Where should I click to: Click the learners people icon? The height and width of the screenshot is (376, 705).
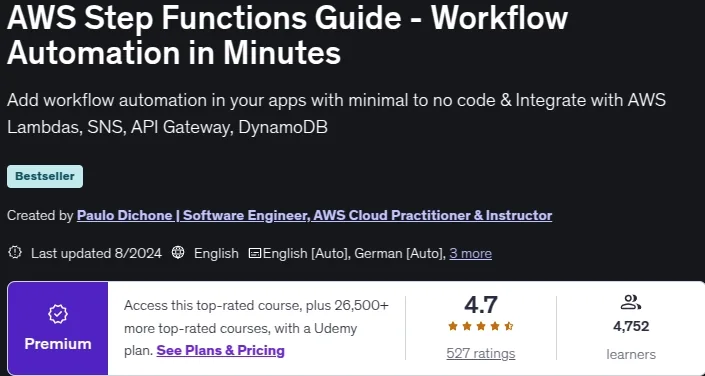point(630,302)
